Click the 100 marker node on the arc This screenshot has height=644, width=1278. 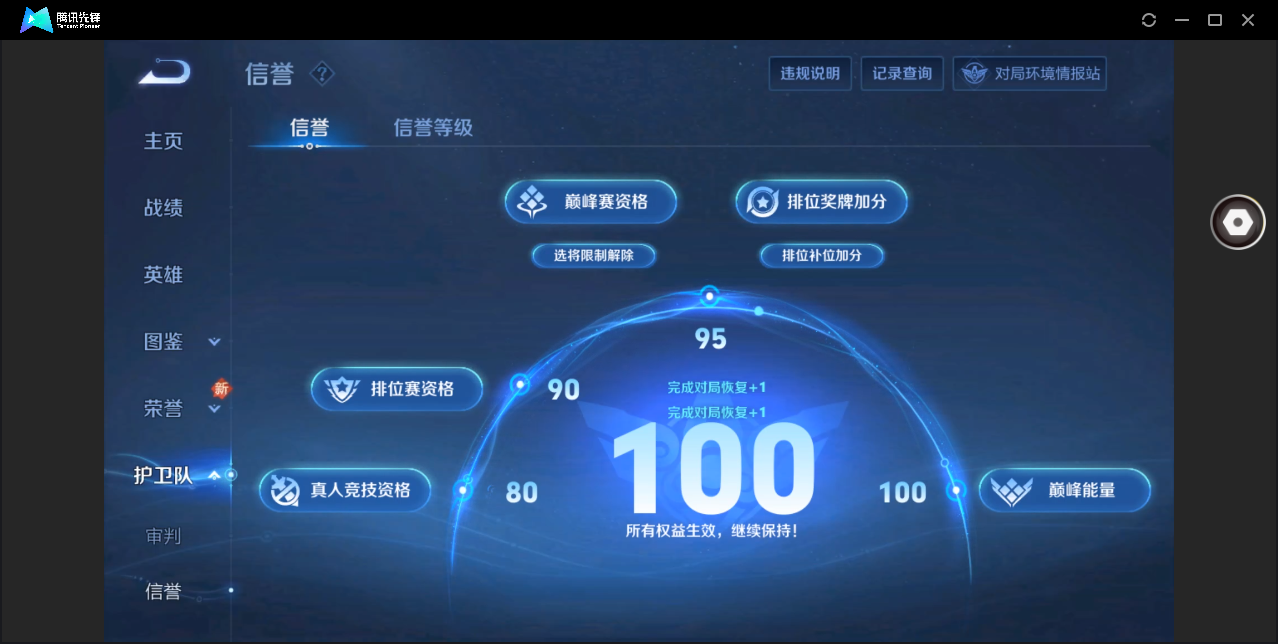956,490
